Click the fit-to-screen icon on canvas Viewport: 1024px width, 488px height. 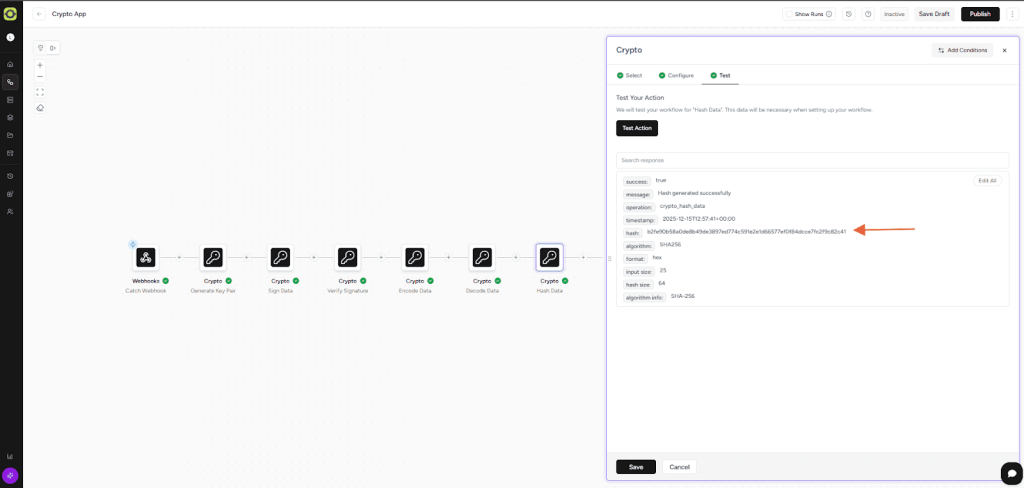click(x=40, y=92)
